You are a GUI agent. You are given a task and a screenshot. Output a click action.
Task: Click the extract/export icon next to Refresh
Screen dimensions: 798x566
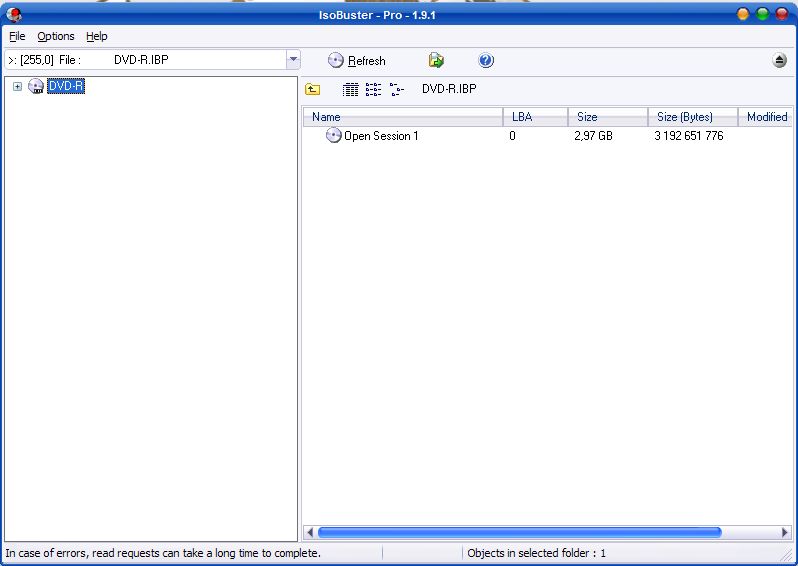[436, 61]
